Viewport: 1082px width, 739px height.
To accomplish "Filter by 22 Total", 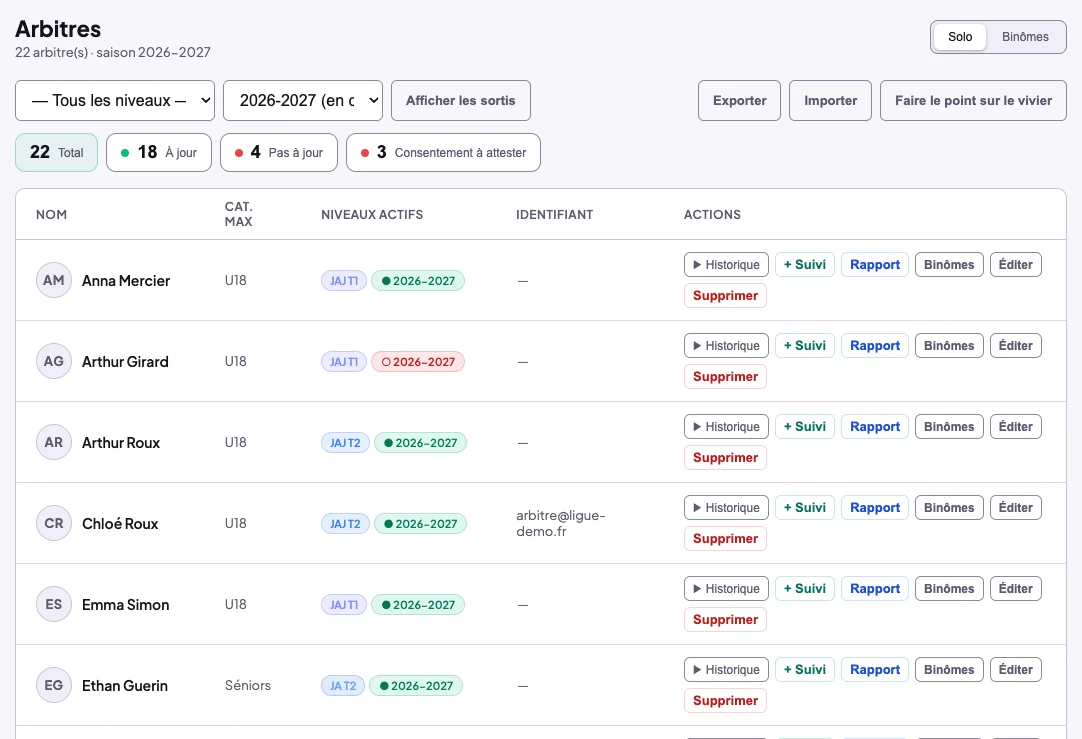I will (57, 152).
